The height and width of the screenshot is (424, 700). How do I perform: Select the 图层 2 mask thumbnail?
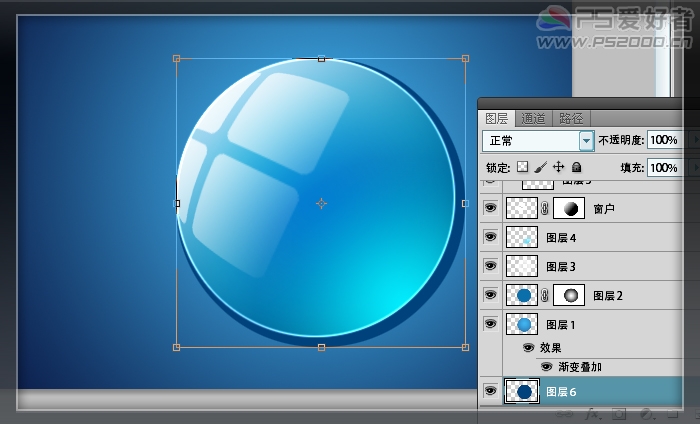(x=569, y=295)
